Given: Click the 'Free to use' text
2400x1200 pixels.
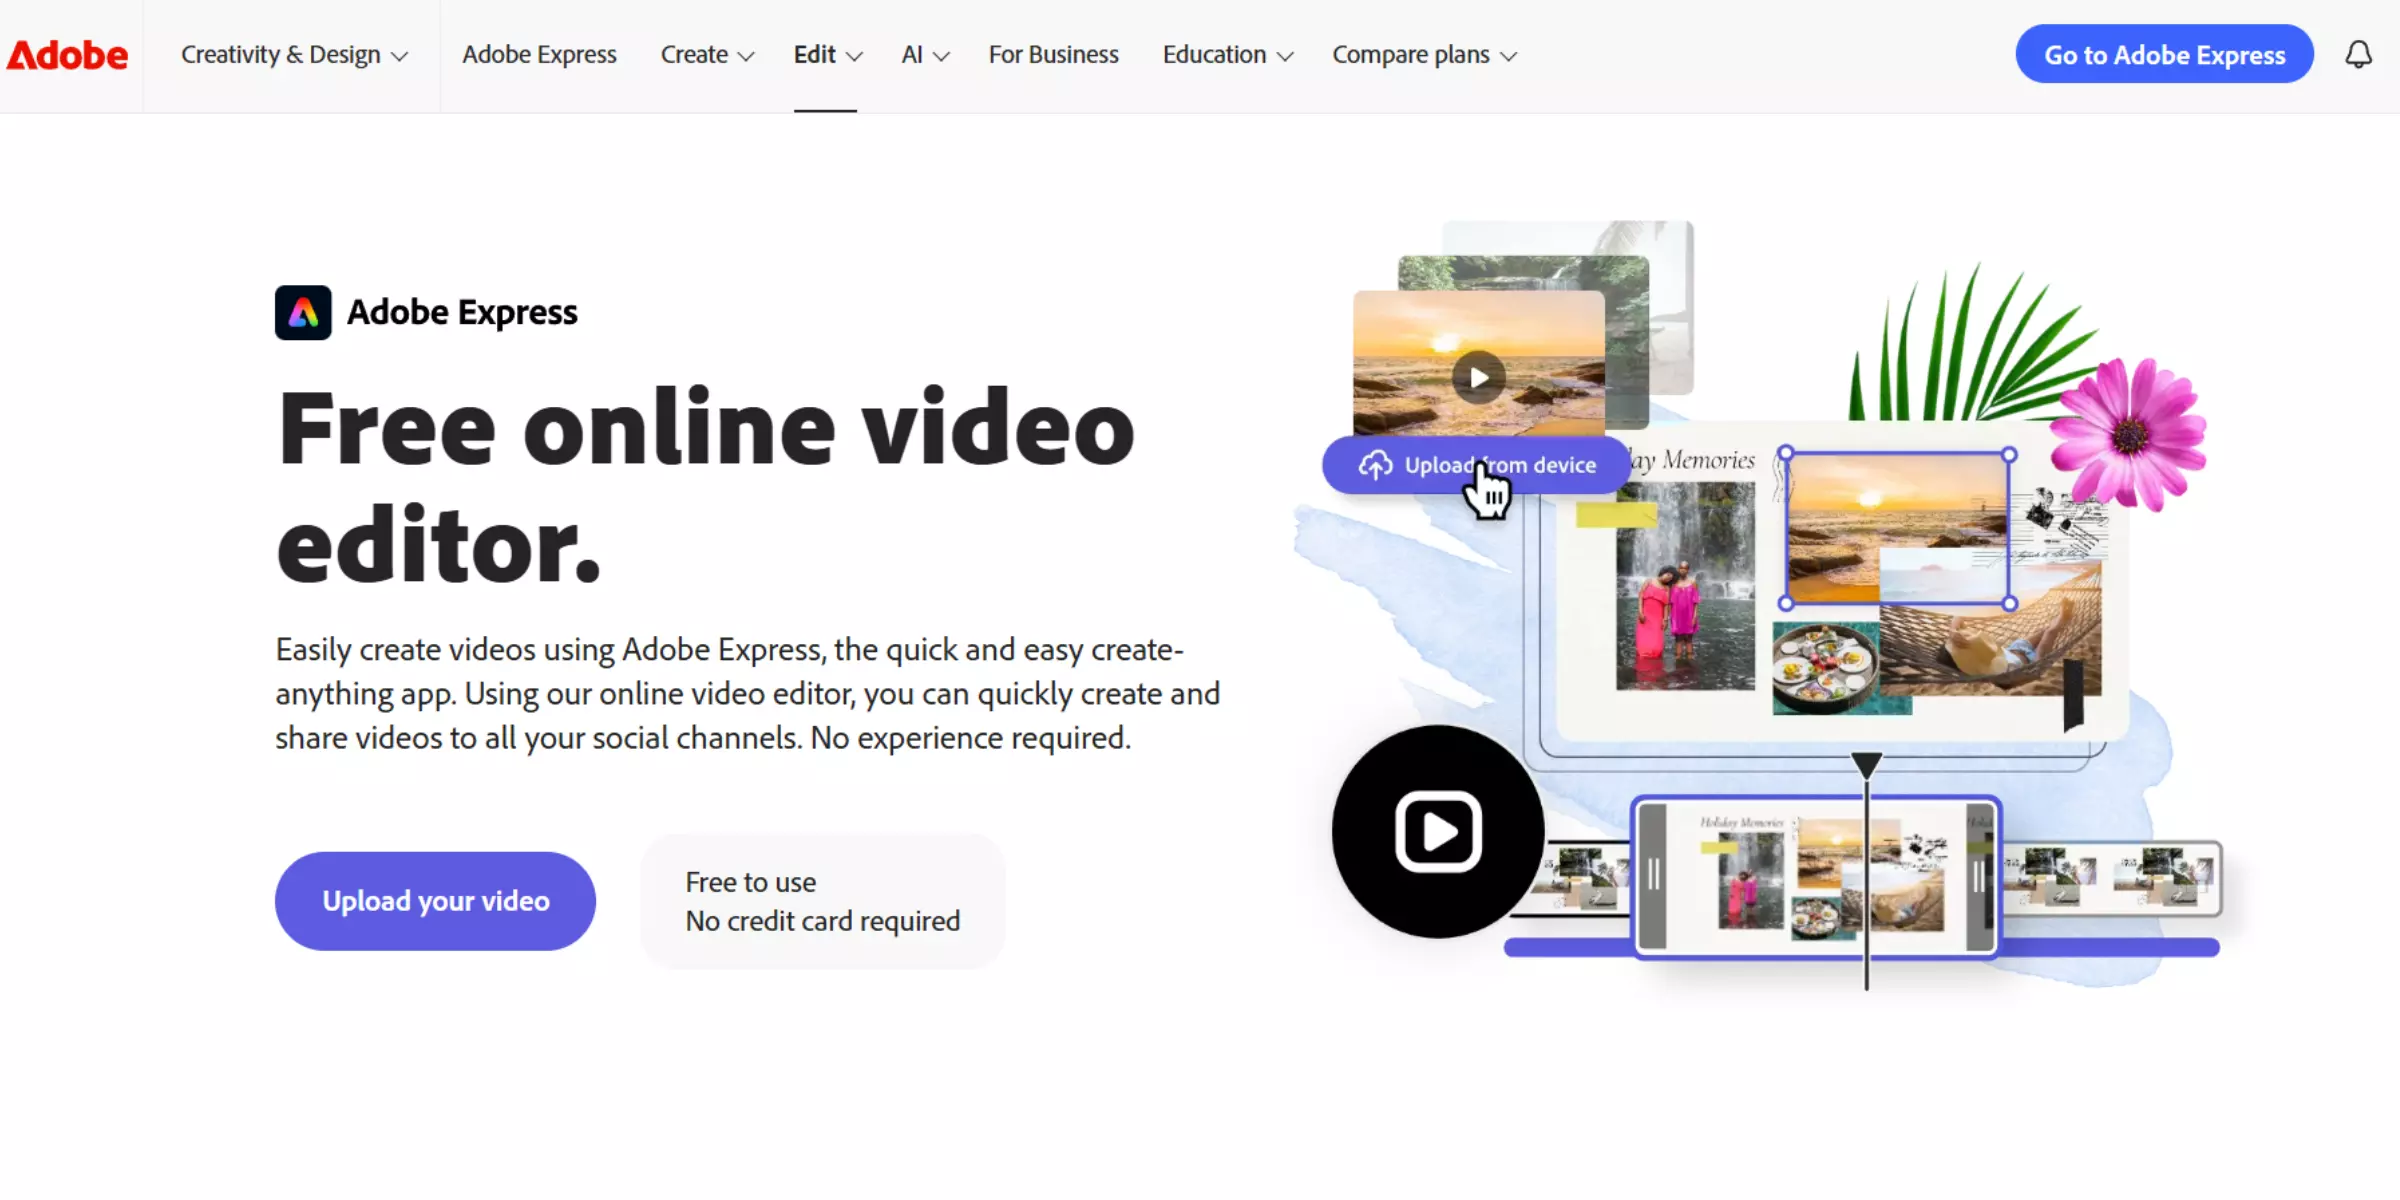Looking at the screenshot, I should pyautogui.click(x=750, y=882).
